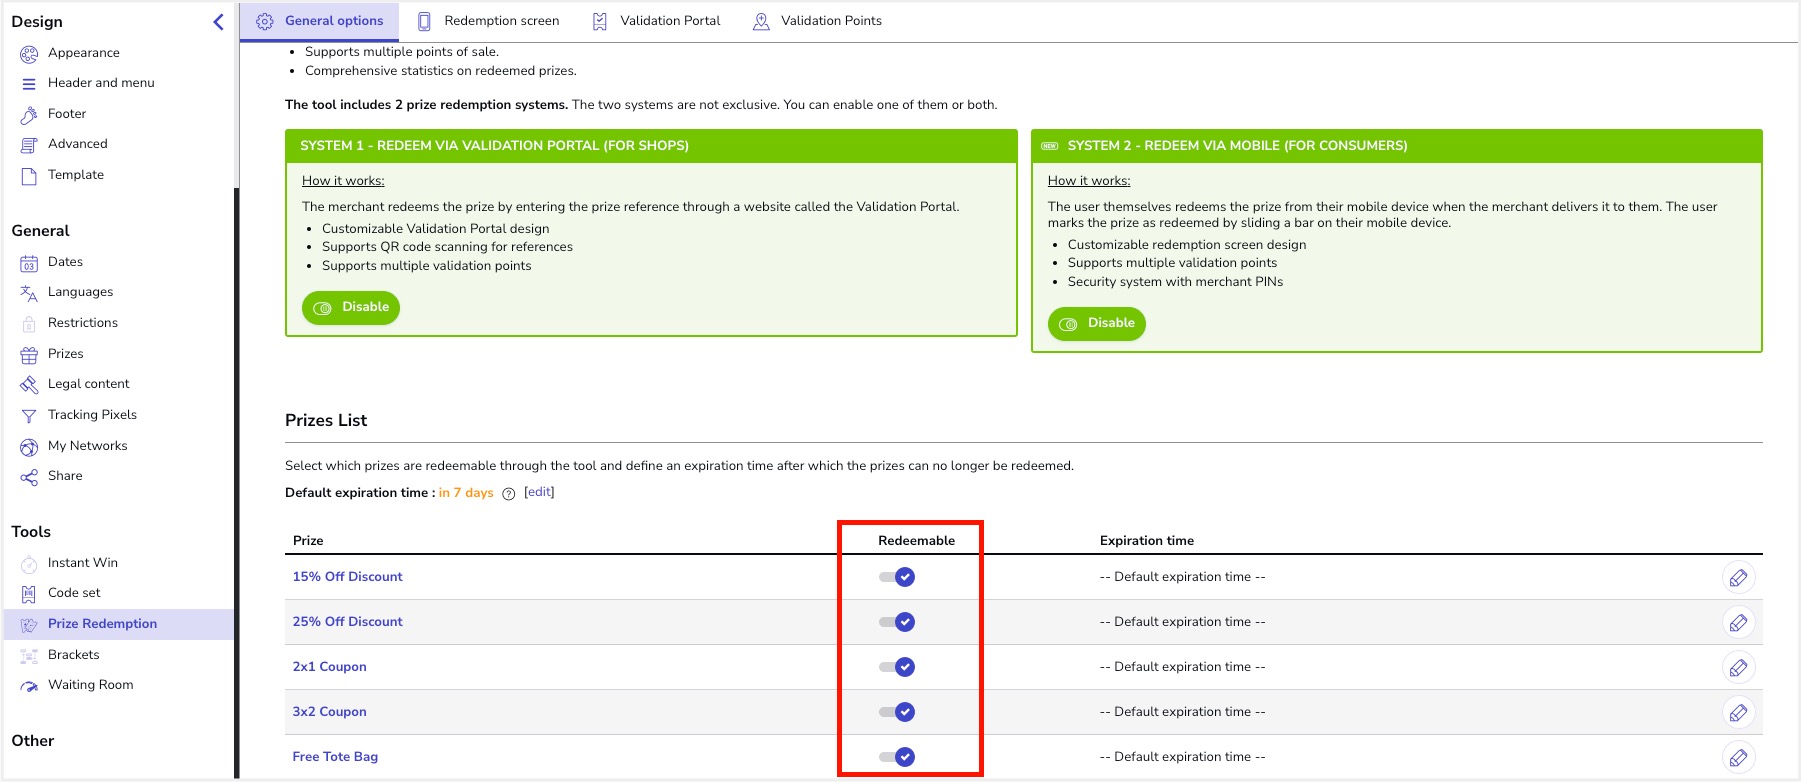
Task: Disable System 1 Validation Portal redemption
Action: coord(351,308)
